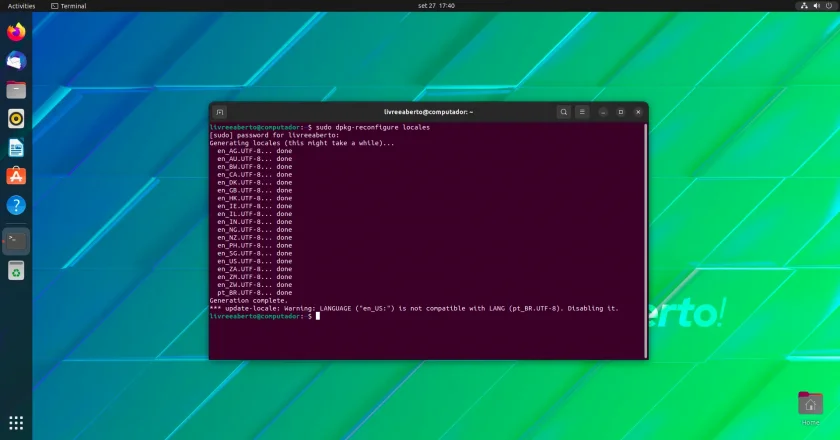Open the Terminal app menu in top bar

(69, 6)
